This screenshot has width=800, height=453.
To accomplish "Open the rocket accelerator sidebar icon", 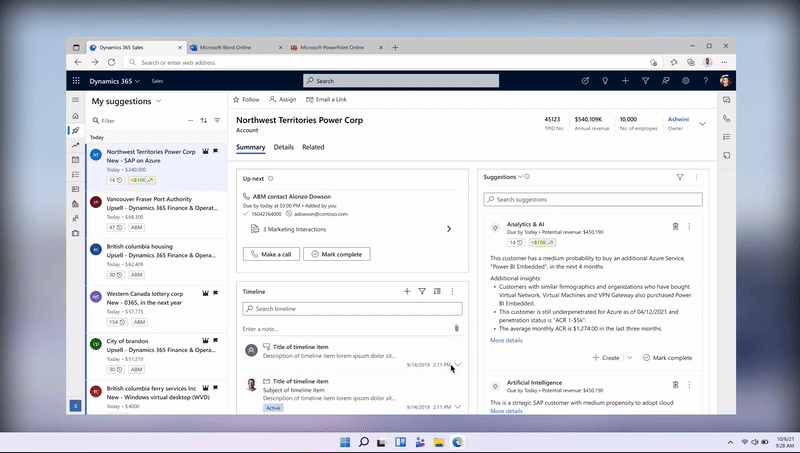I will click(x=76, y=131).
